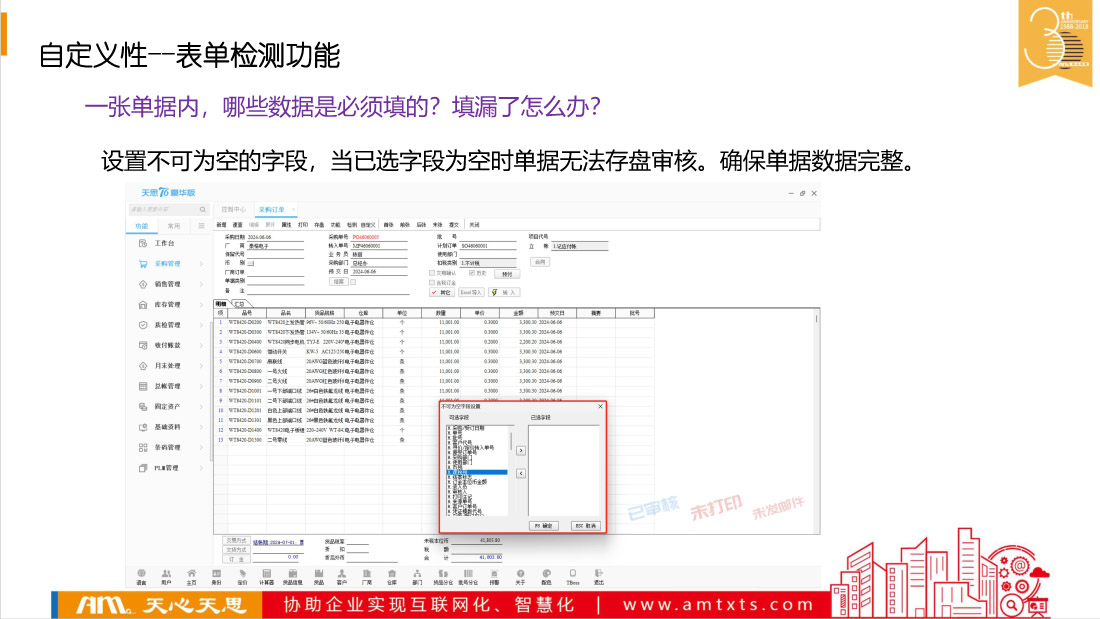Viewport: 1100px width, 619px height.
Task: Select the 常用 tab in the sidebar
Action: coord(173,226)
